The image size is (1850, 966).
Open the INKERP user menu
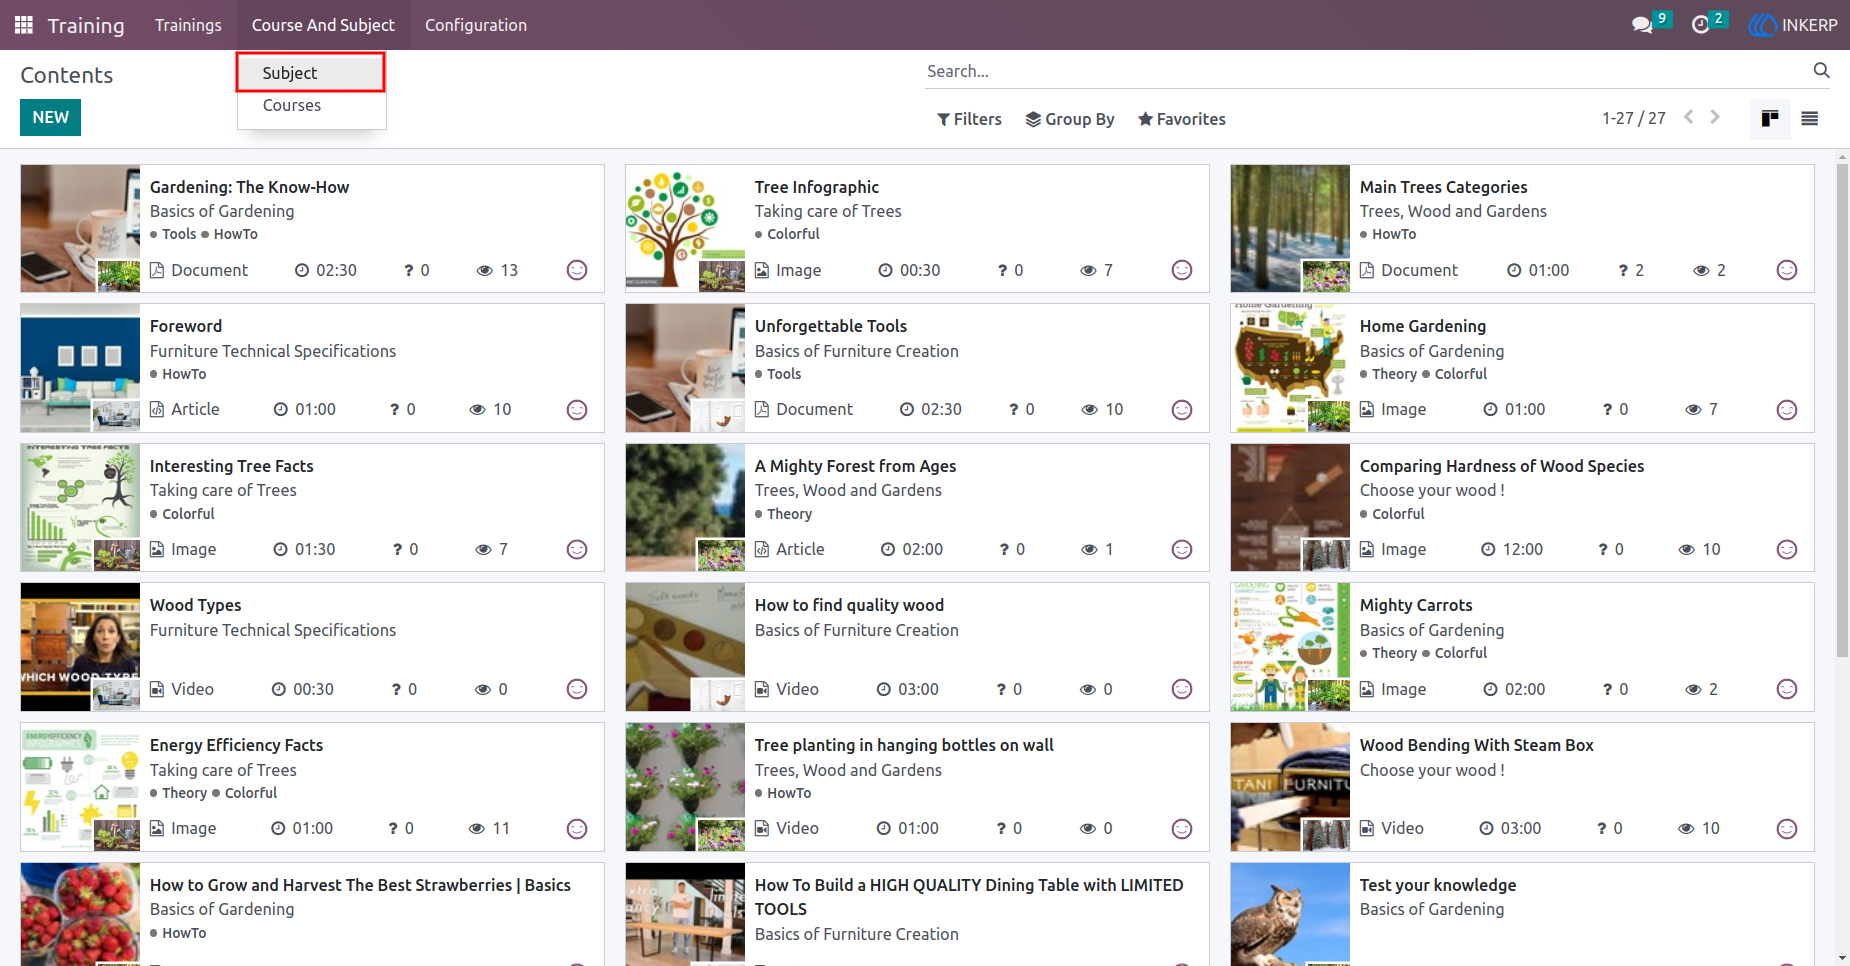1794,25
